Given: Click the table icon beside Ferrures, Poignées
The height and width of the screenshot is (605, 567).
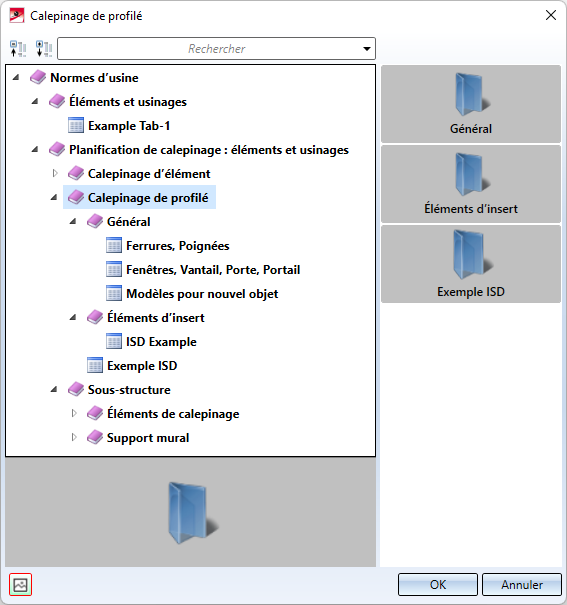Looking at the screenshot, I should click(x=114, y=245).
